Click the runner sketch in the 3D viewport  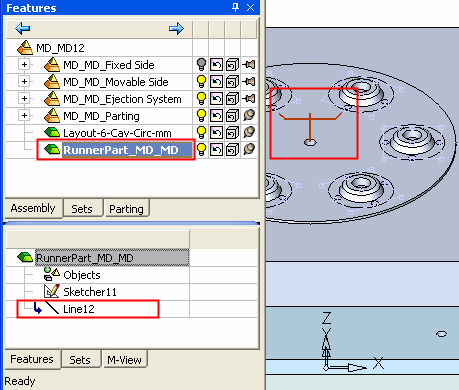(310, 128)
